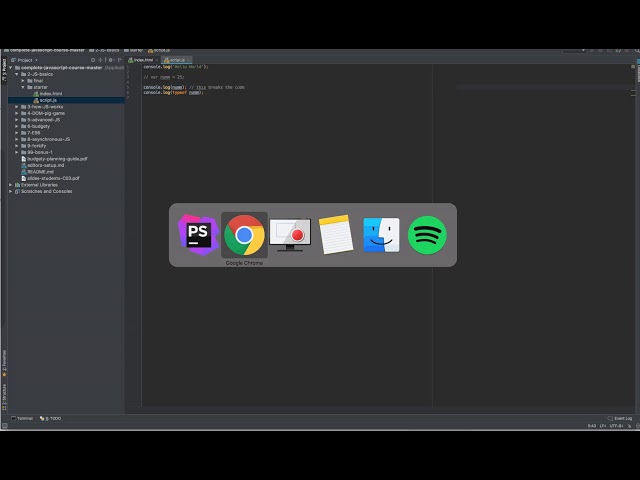Select editors-setup.md in the tree
This screenshot has height=480, width=640.
66,165
